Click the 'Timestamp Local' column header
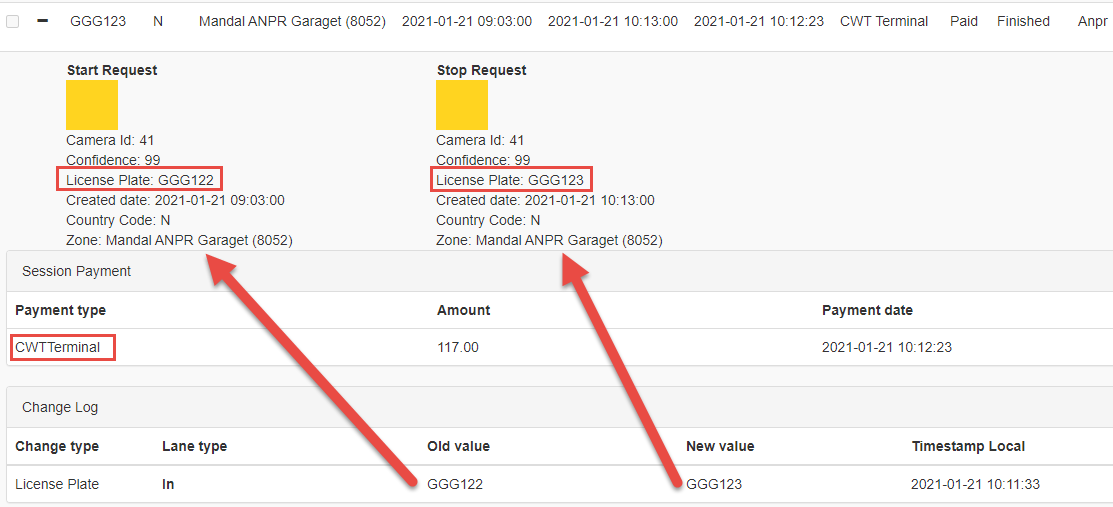The width and height of the screenshot is (1113, 507). point(968,447)
